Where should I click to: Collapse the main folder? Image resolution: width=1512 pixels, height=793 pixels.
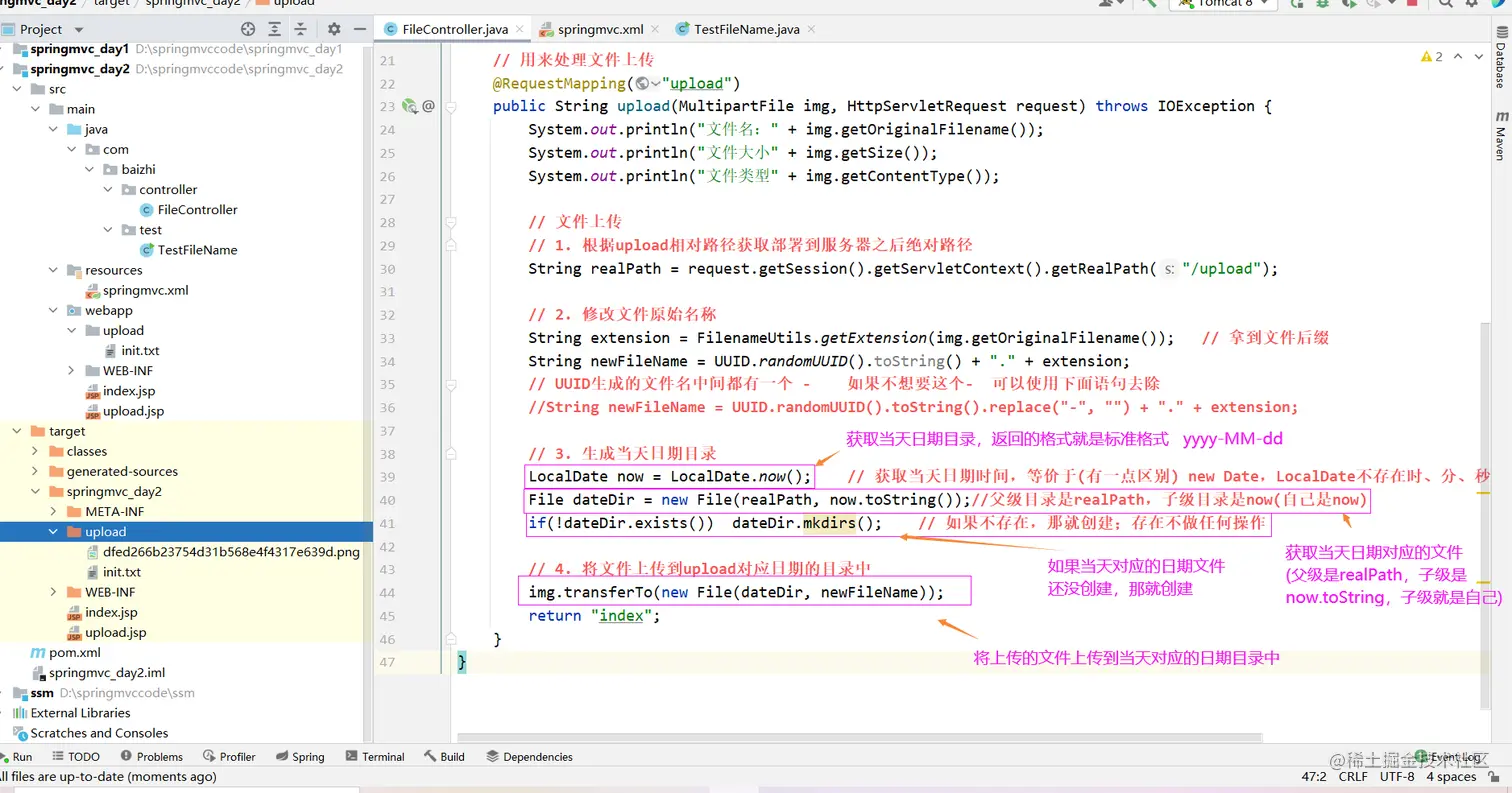[x=37, y=109]
